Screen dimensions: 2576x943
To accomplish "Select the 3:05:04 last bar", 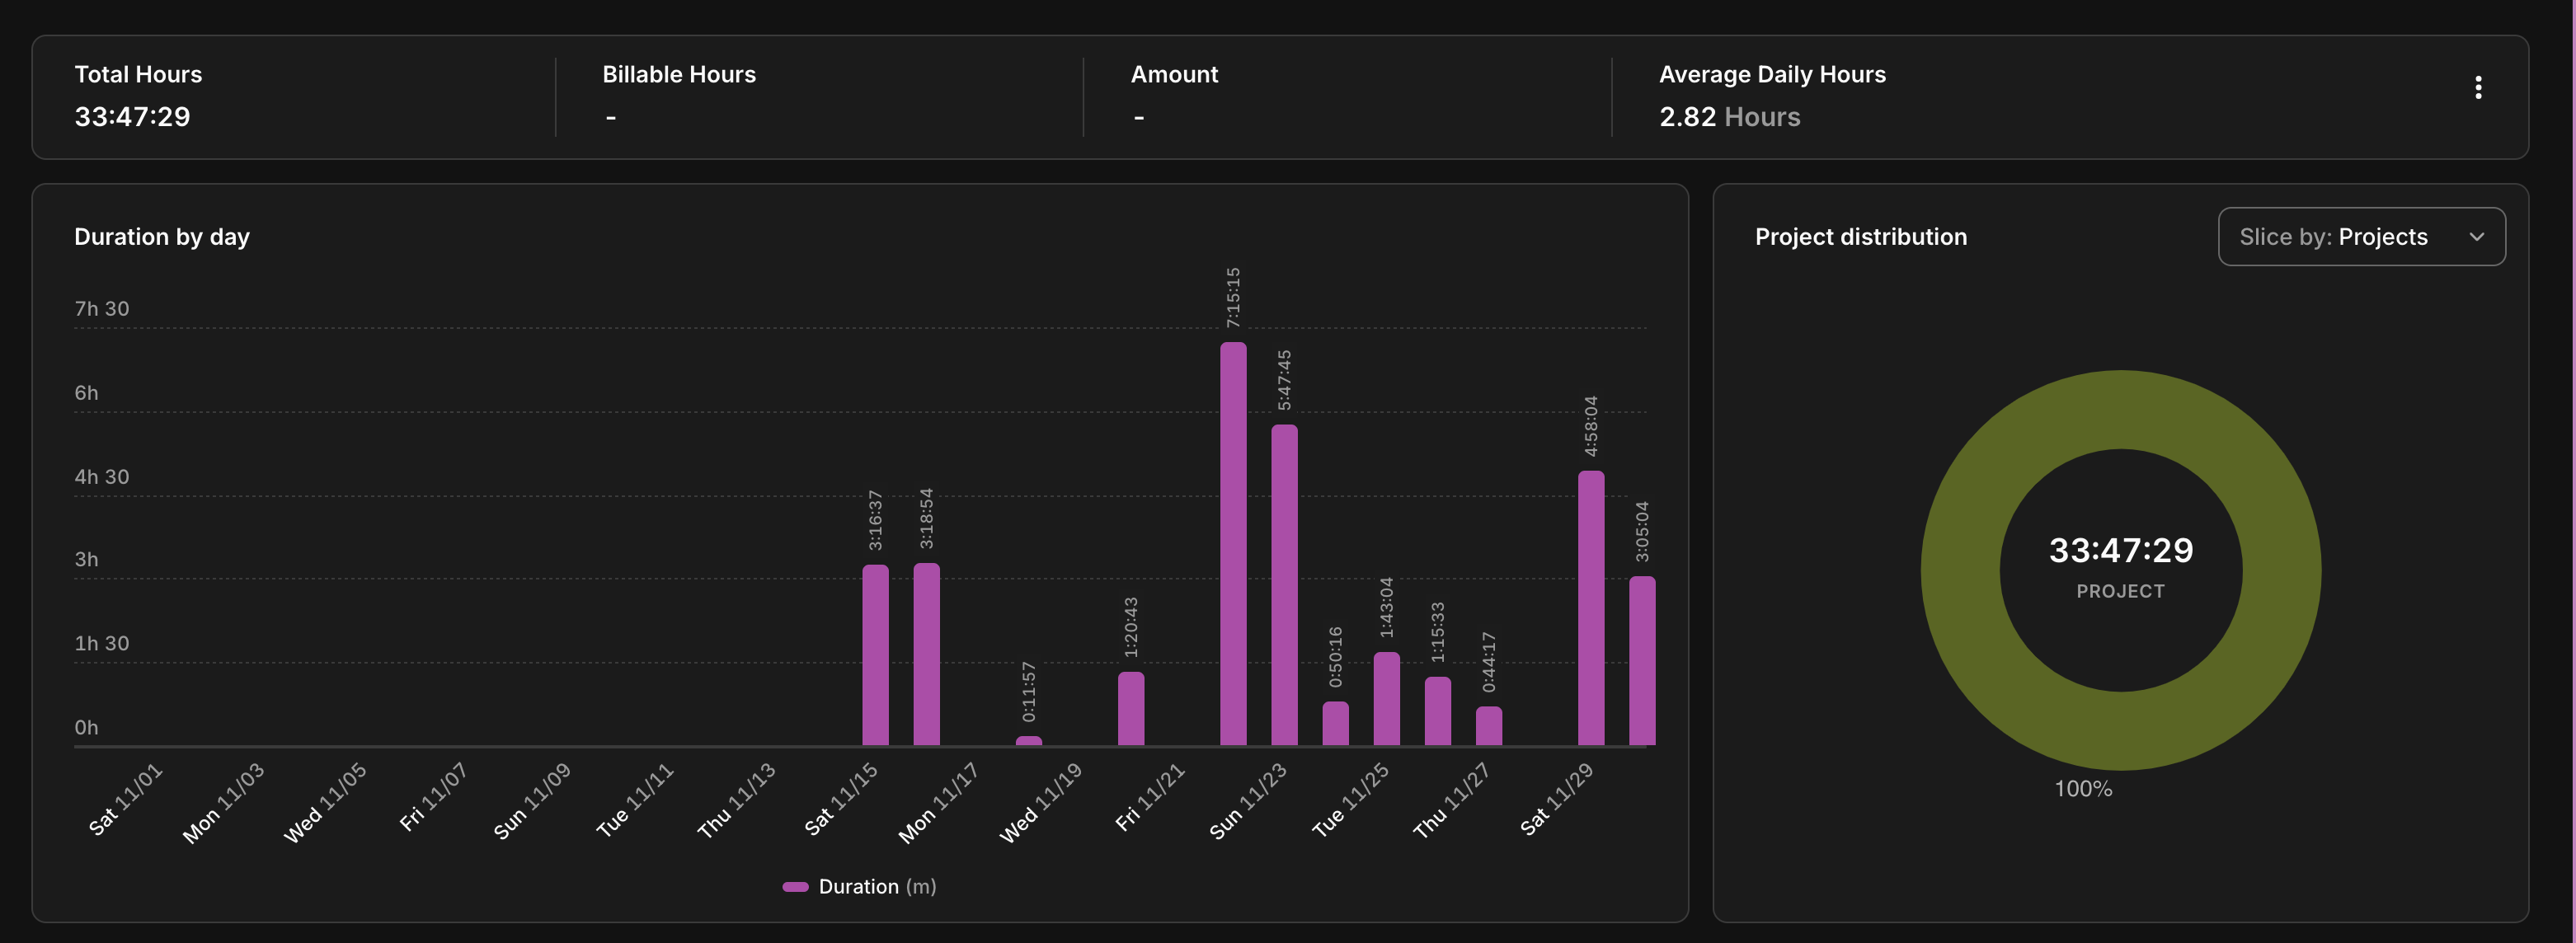I will pyautogui.click(x=1642, y=660).
